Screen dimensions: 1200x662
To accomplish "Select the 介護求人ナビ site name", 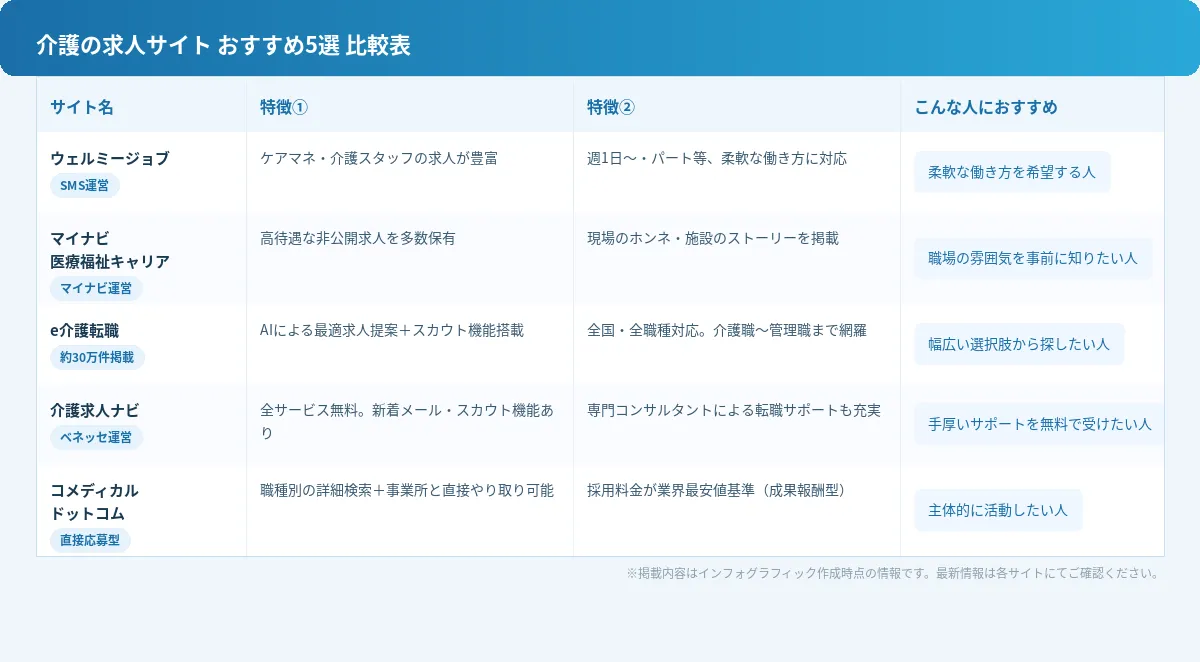I will [95, 410].
